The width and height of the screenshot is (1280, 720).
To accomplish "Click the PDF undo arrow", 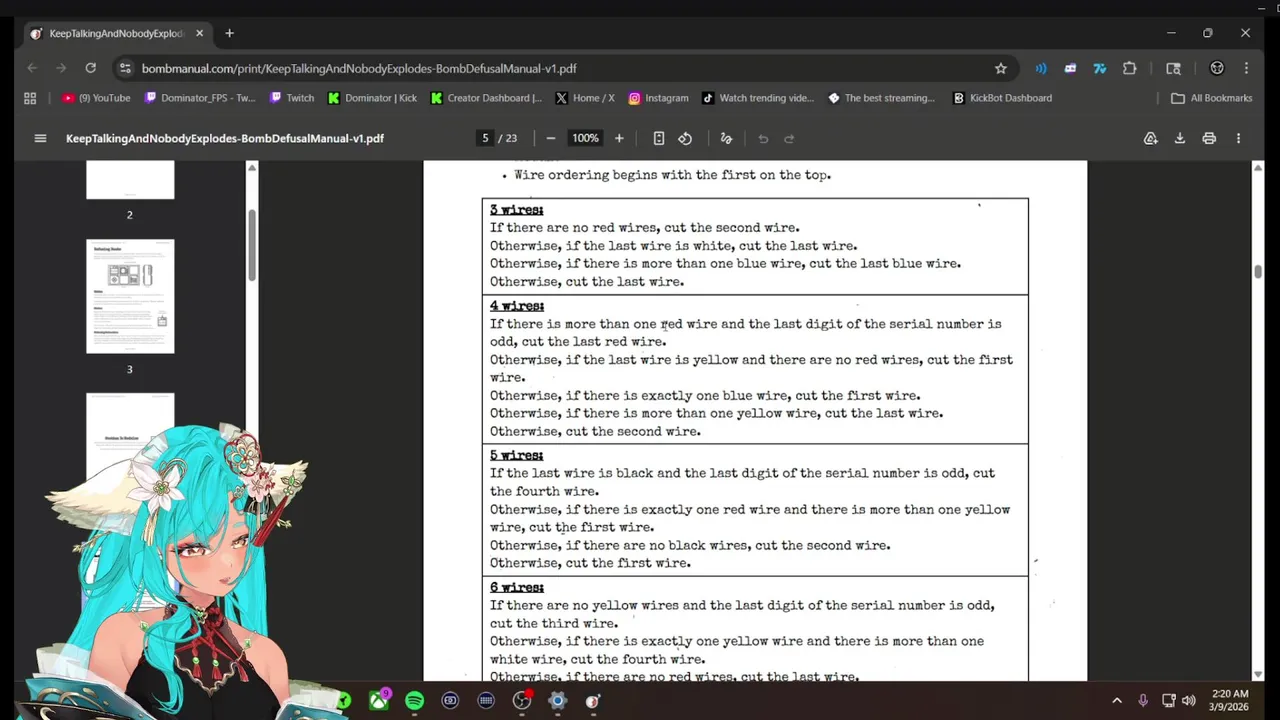I will tap(763, 138).
